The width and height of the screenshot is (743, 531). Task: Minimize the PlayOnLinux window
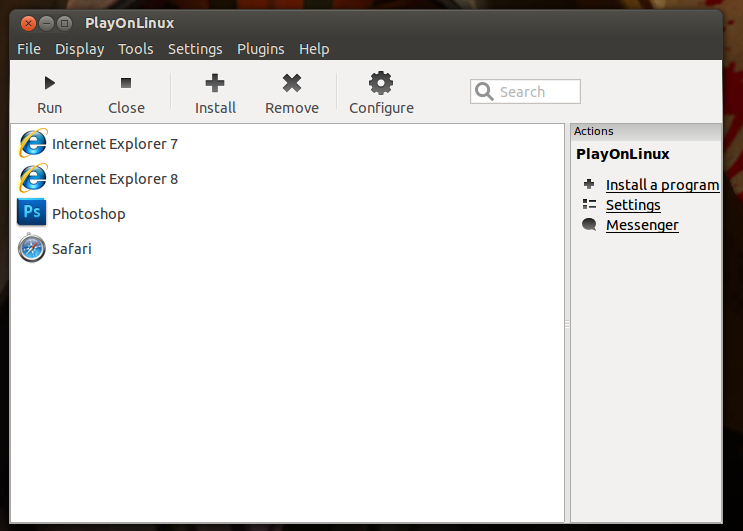[x=46, y=23]
